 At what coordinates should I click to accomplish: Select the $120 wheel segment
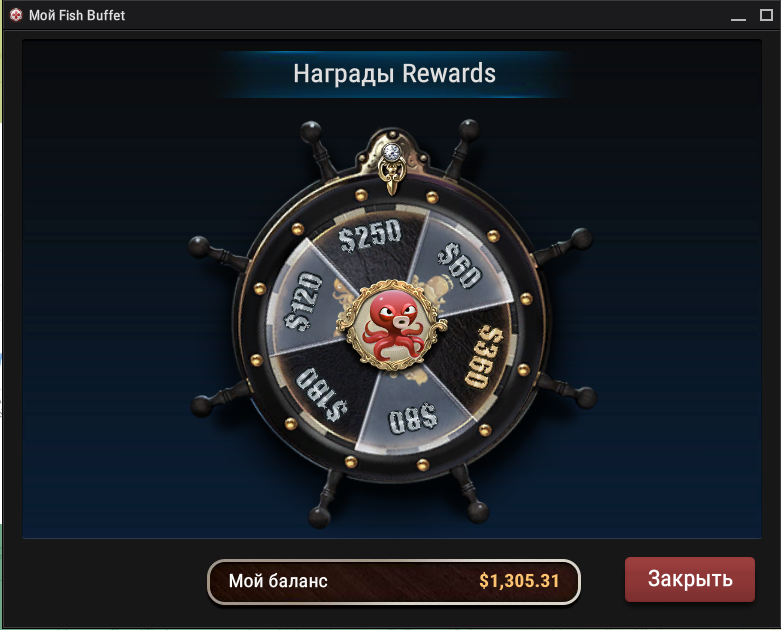[x=303, y=301]
